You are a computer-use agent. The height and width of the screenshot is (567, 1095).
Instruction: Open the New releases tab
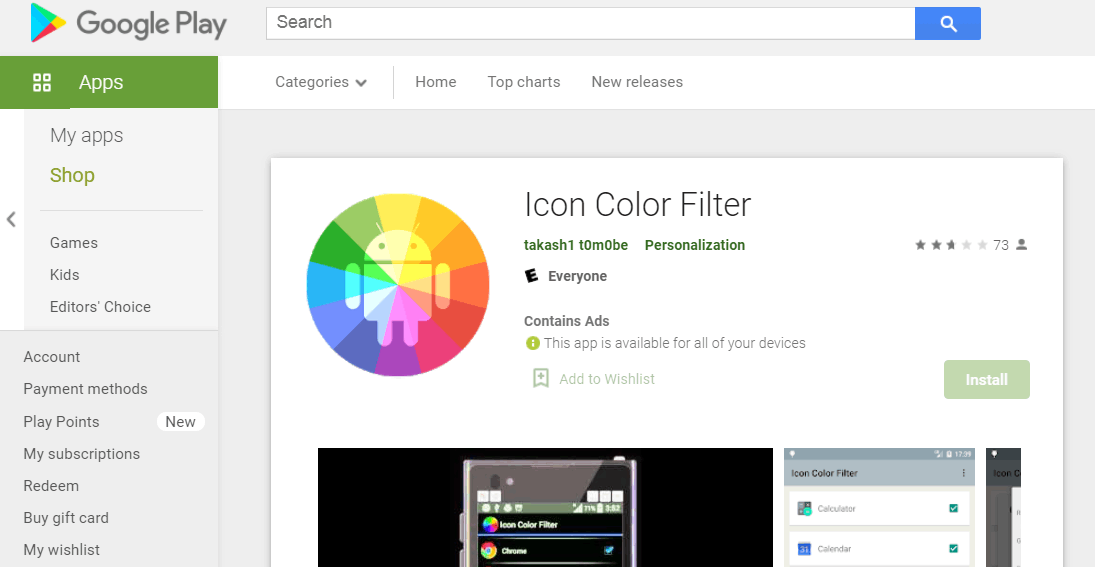(637, 82)
